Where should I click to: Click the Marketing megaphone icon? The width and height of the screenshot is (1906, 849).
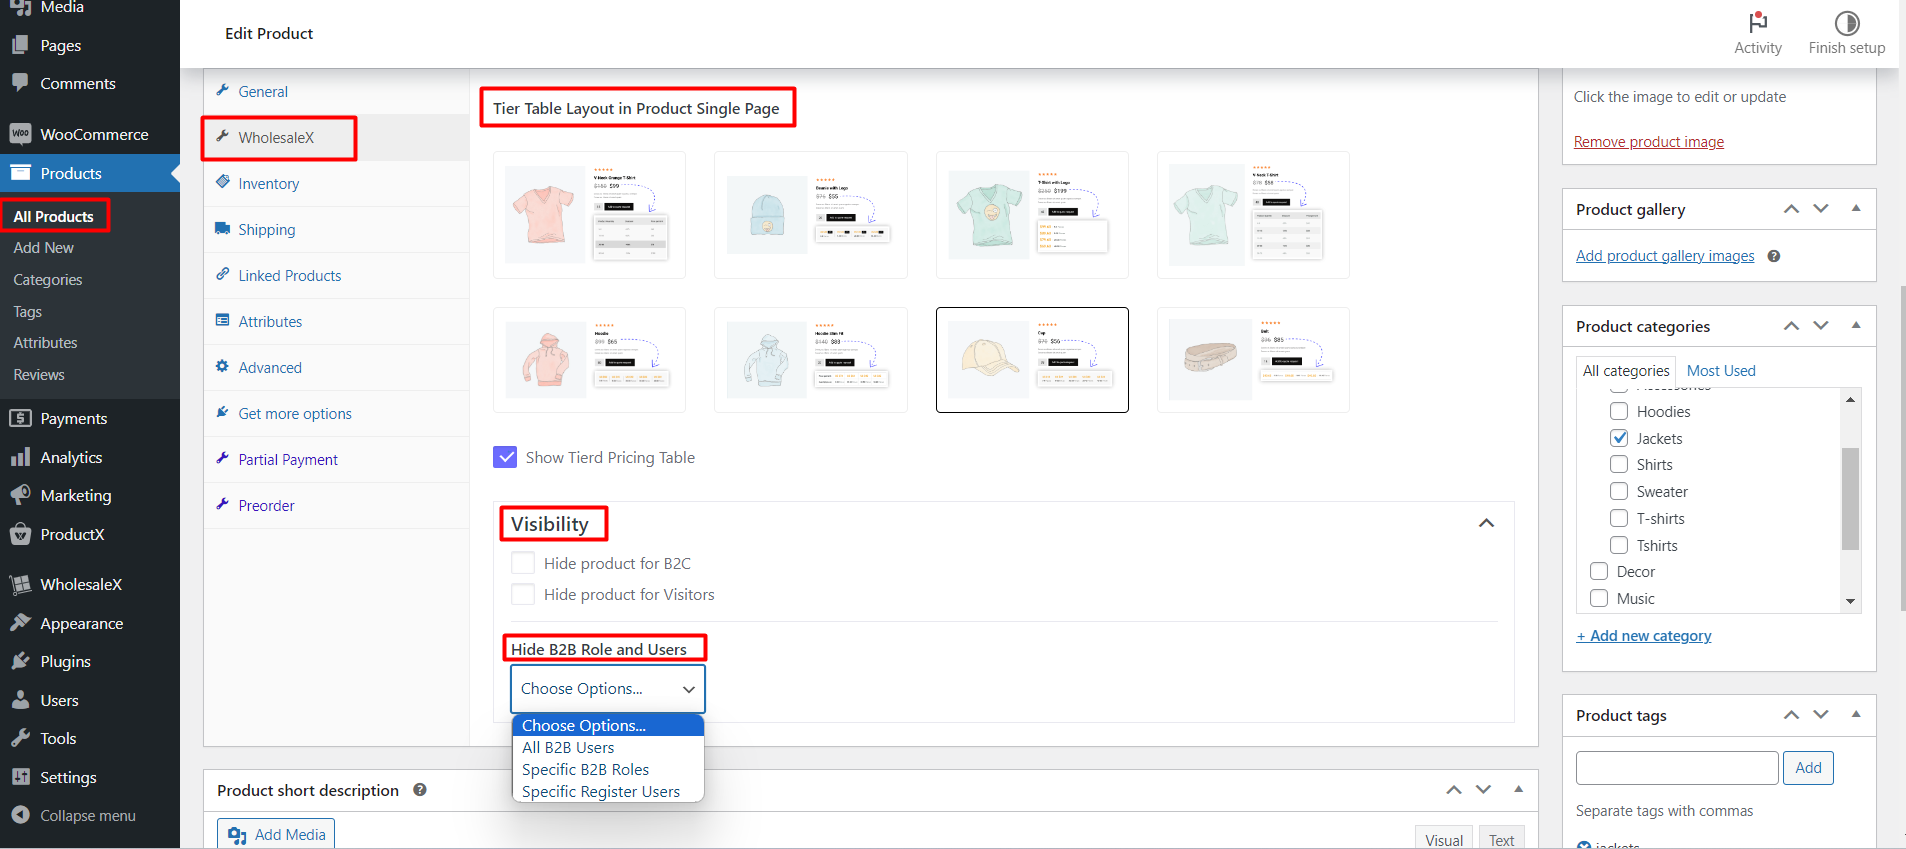(20, 495)
